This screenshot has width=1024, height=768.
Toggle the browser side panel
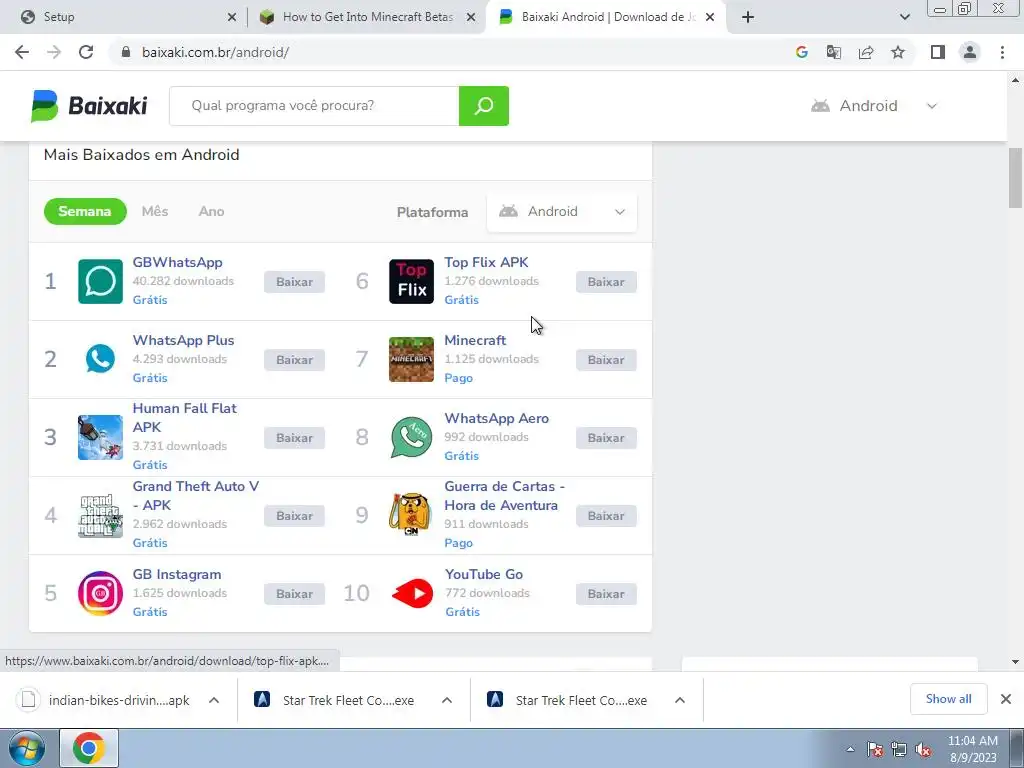[938, 52]
